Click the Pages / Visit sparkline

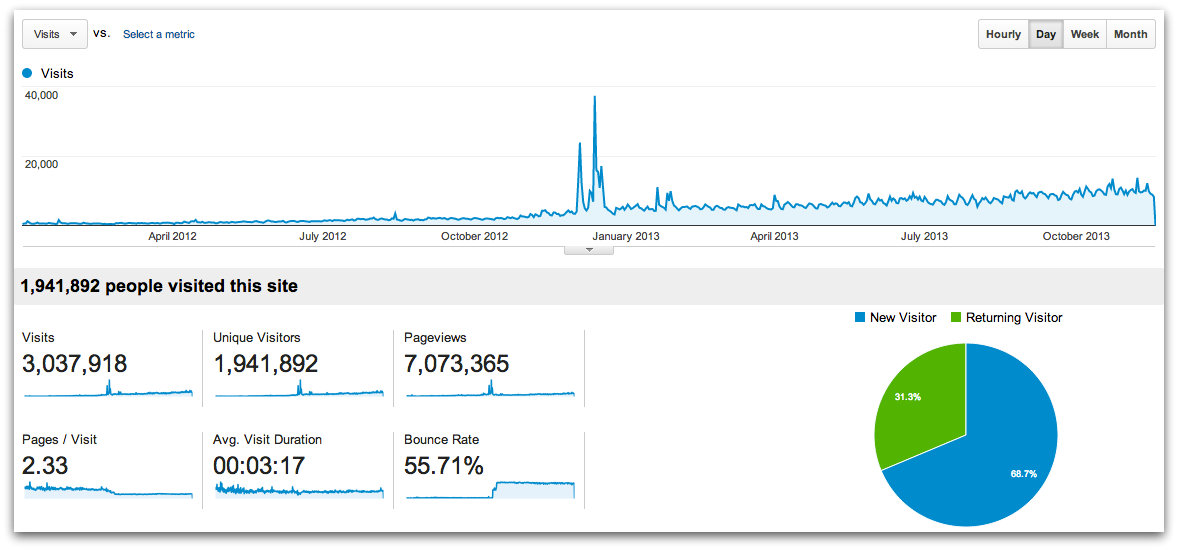(108, 489)
